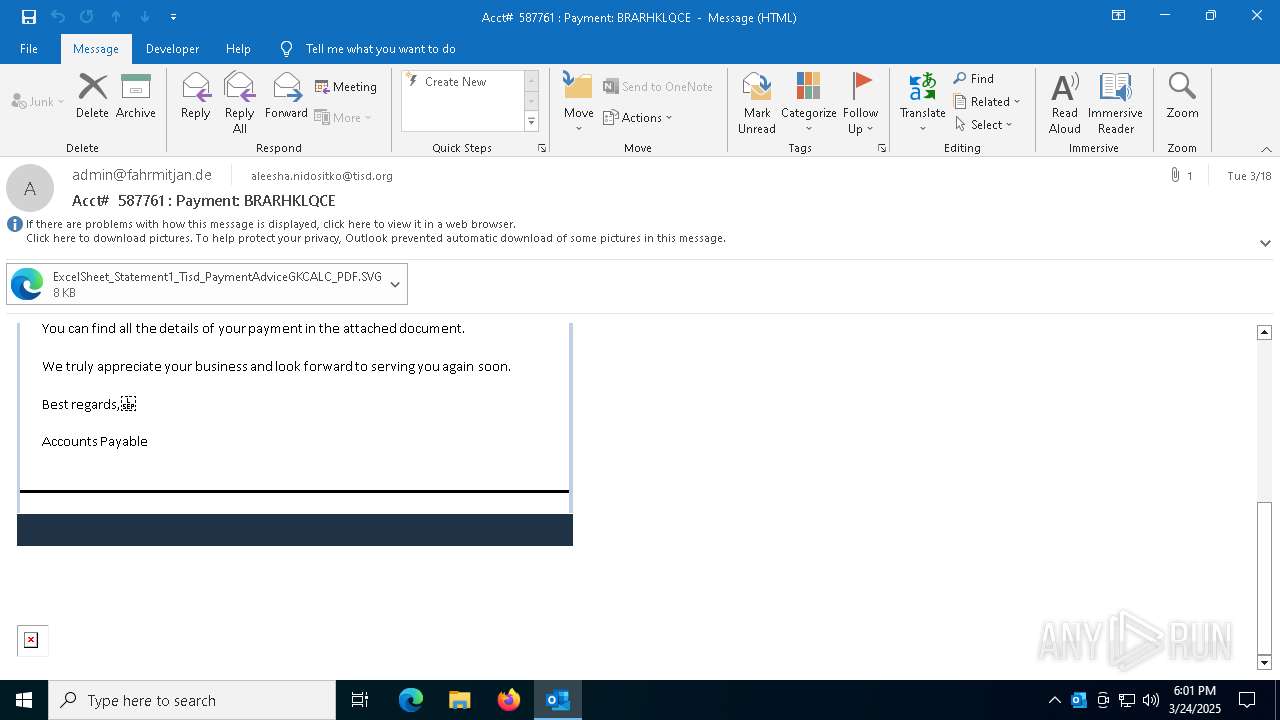
Task: Delete the message
Action: point(92,97)
